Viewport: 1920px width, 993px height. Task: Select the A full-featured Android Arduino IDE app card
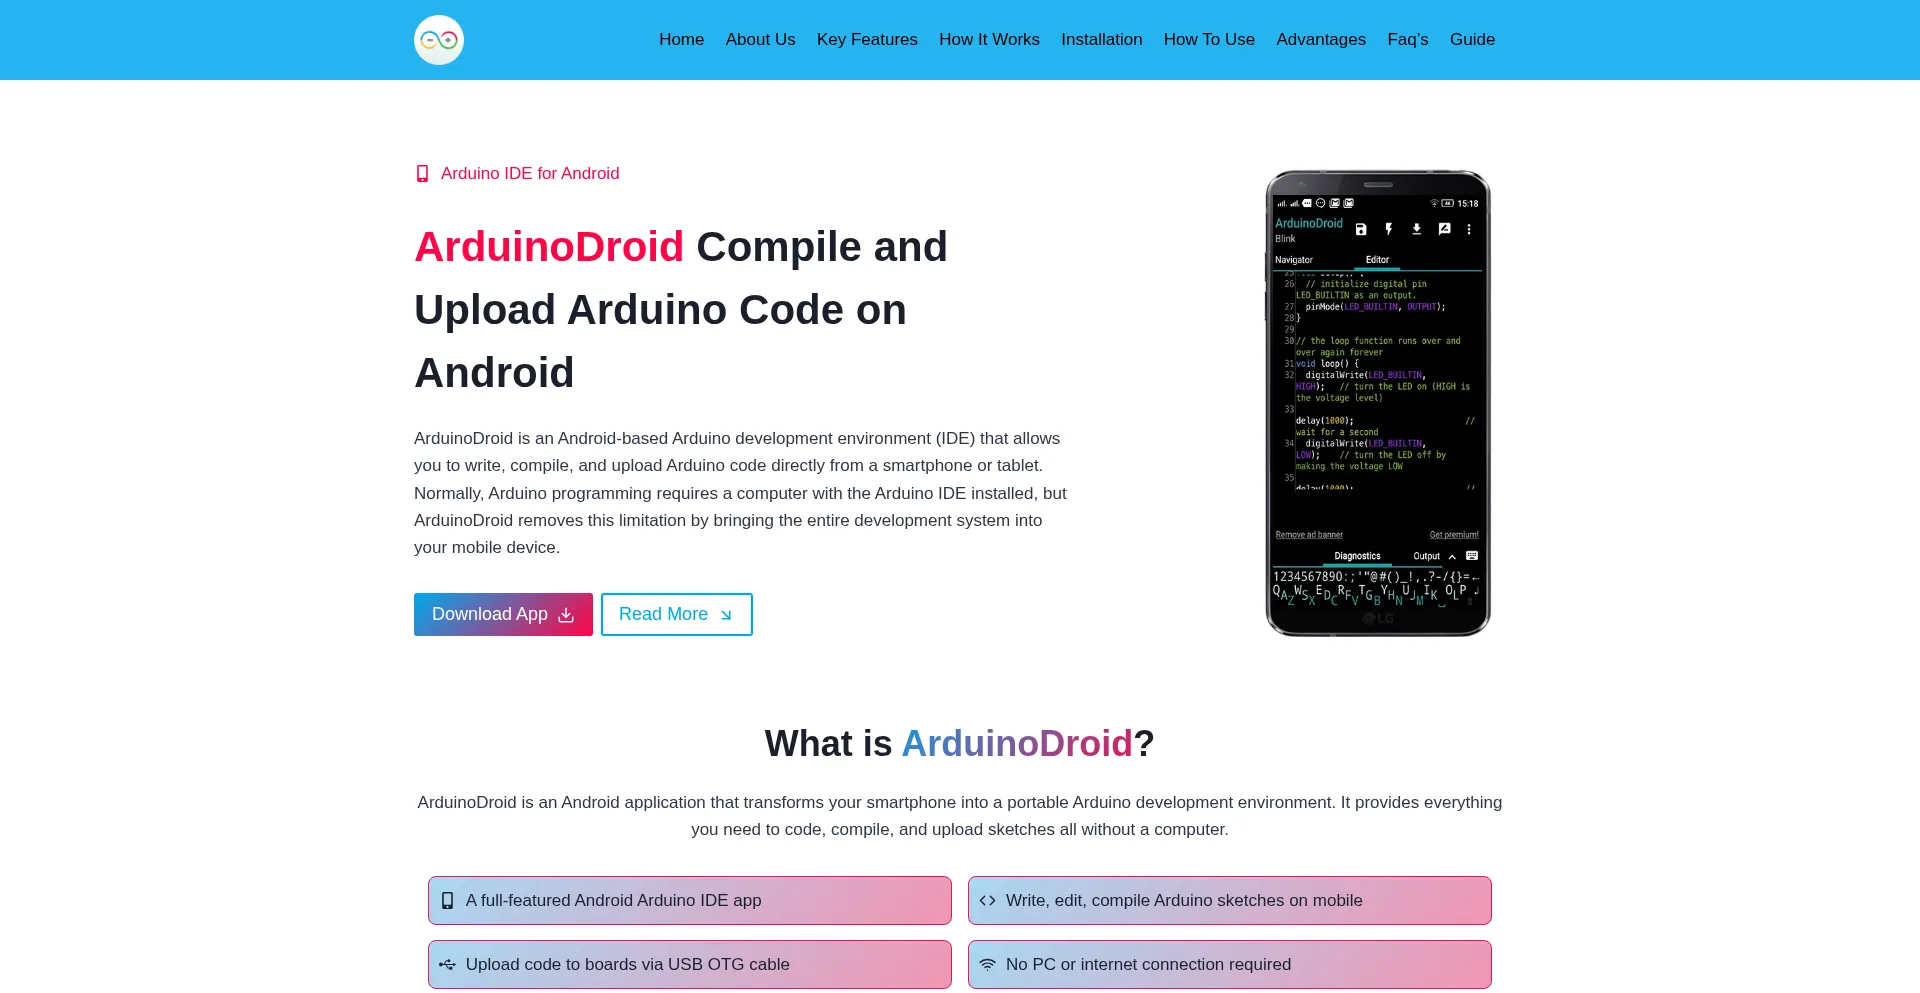point(690,900)
